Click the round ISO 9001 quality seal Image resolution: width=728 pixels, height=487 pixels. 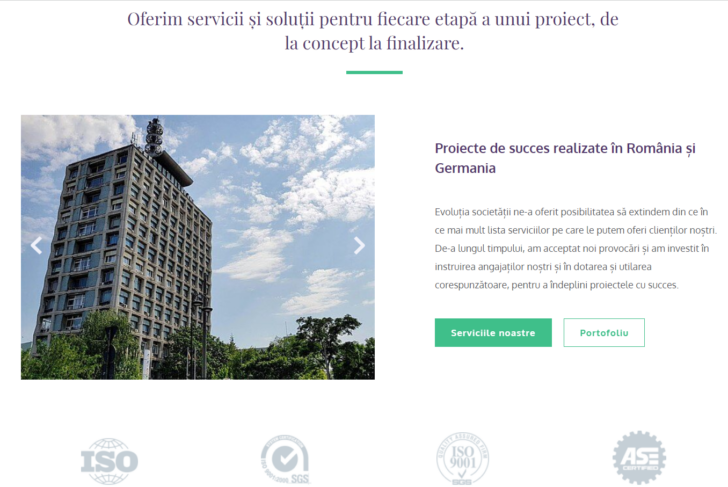(x=462, y=459)
